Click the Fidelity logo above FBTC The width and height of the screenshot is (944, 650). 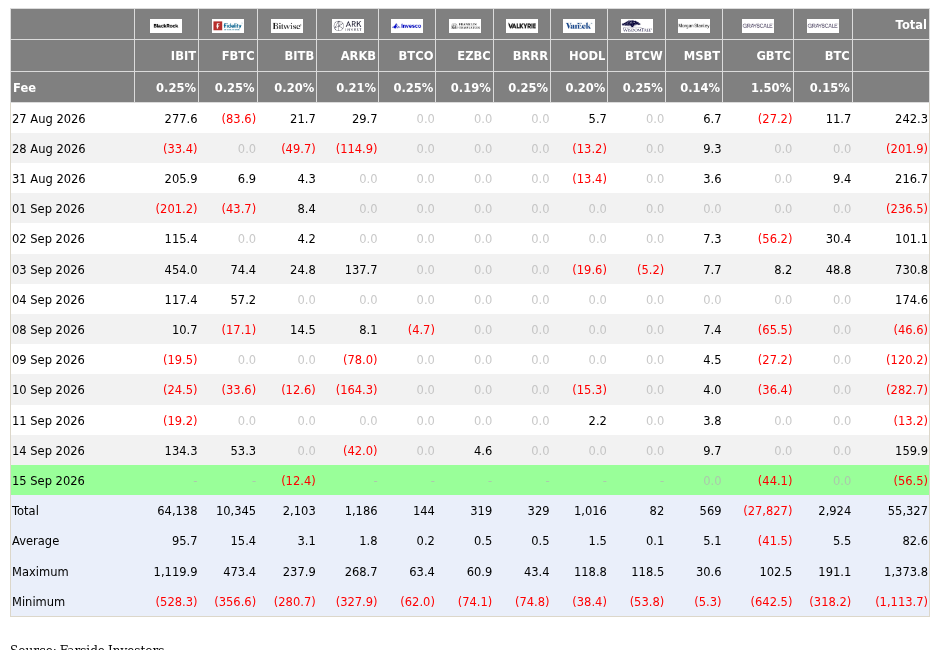pos(228,26)
